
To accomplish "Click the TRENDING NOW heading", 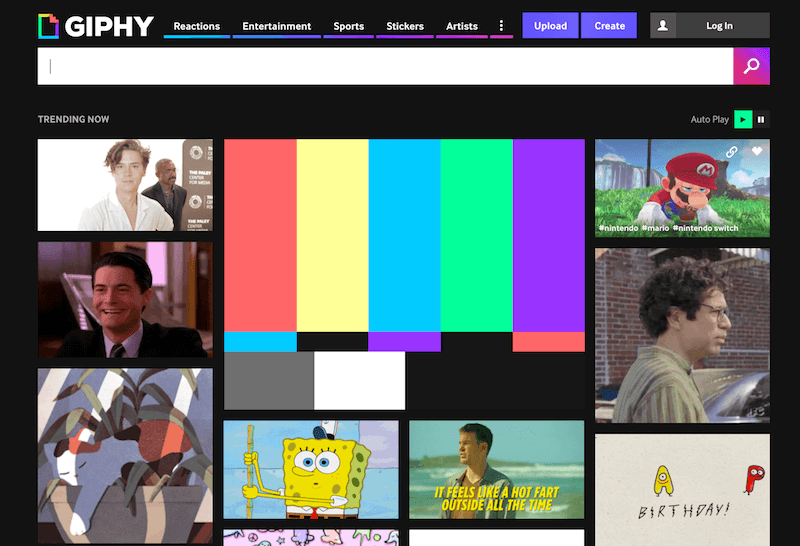I will (x=73, y=119).
